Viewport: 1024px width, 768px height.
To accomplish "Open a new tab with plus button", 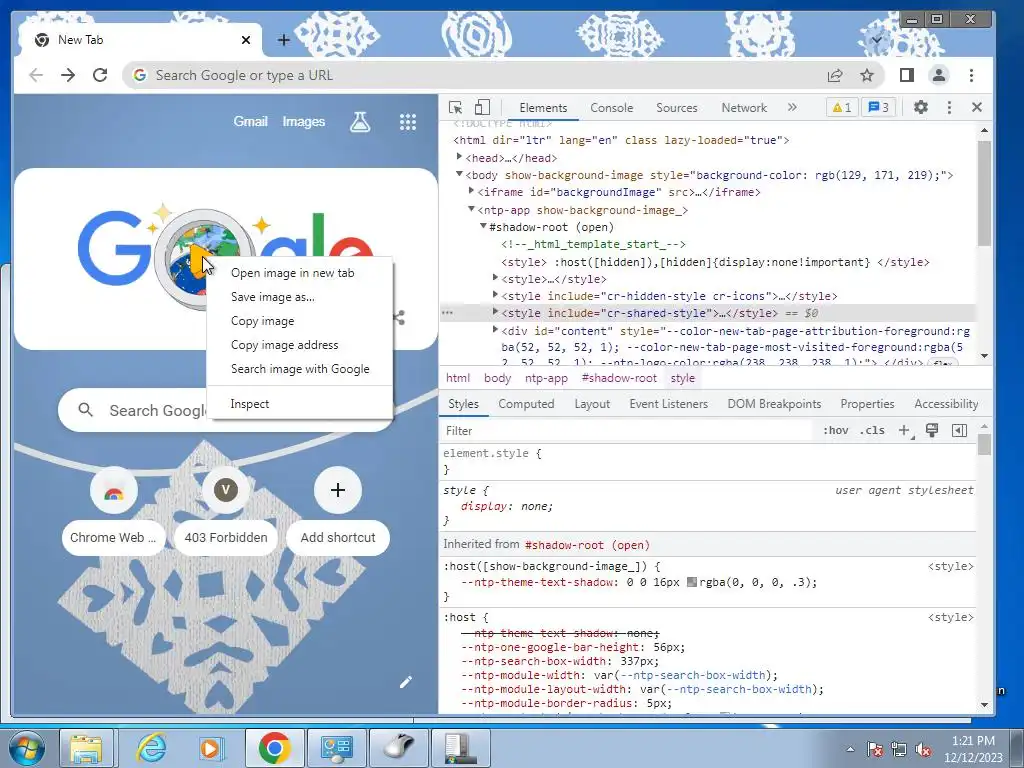I will tap(283, 40).
